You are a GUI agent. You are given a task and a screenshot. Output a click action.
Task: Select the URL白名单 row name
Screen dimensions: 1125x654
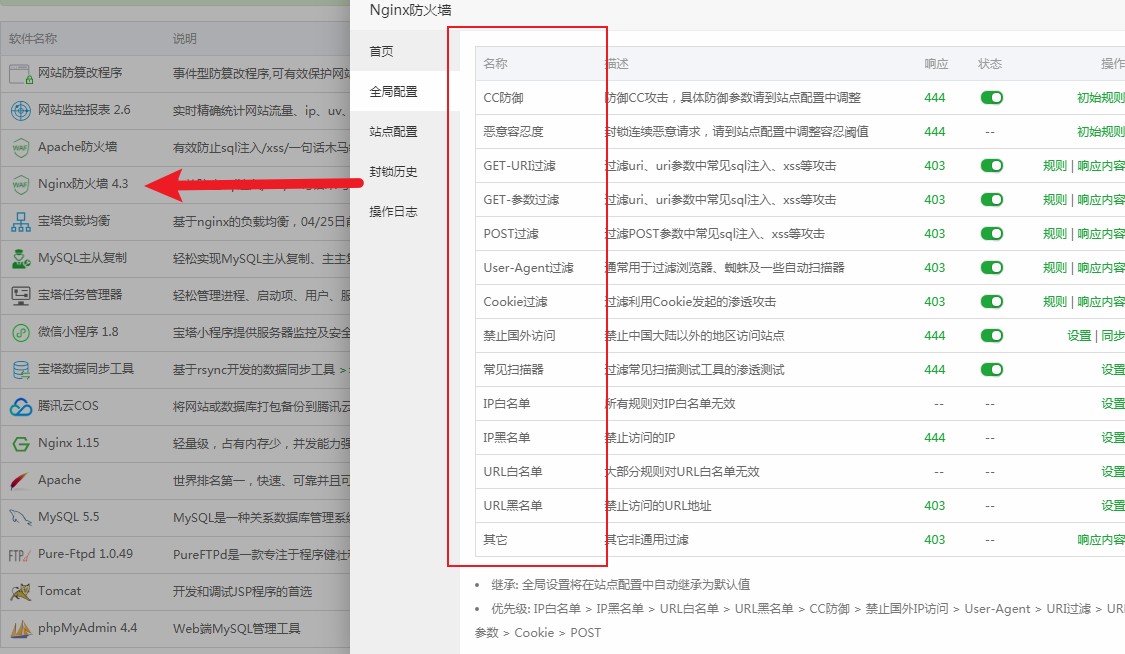pyautogui.click(x=512, y=472)
